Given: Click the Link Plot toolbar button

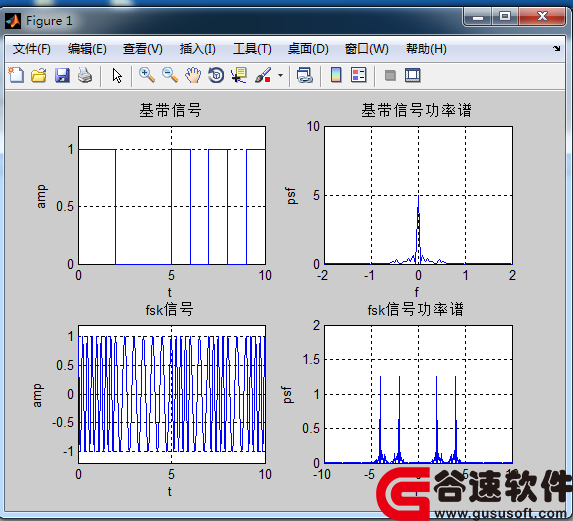Looking at the screenshot, I should click(305, 76).
